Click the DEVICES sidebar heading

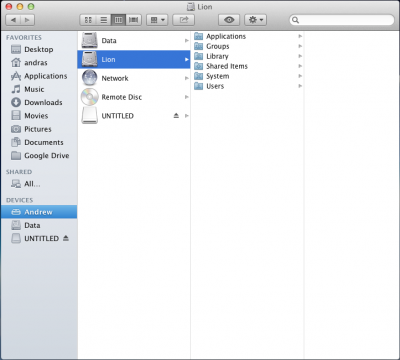pos(19,200)
